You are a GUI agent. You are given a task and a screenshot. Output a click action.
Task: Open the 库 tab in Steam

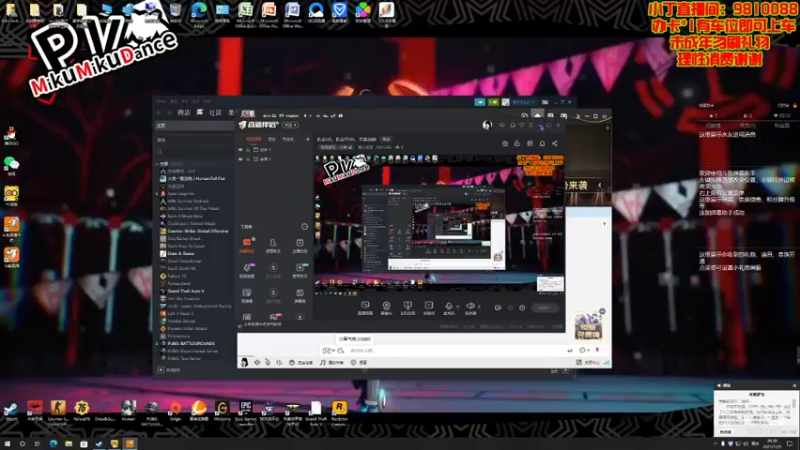click(x=199, y=112)
